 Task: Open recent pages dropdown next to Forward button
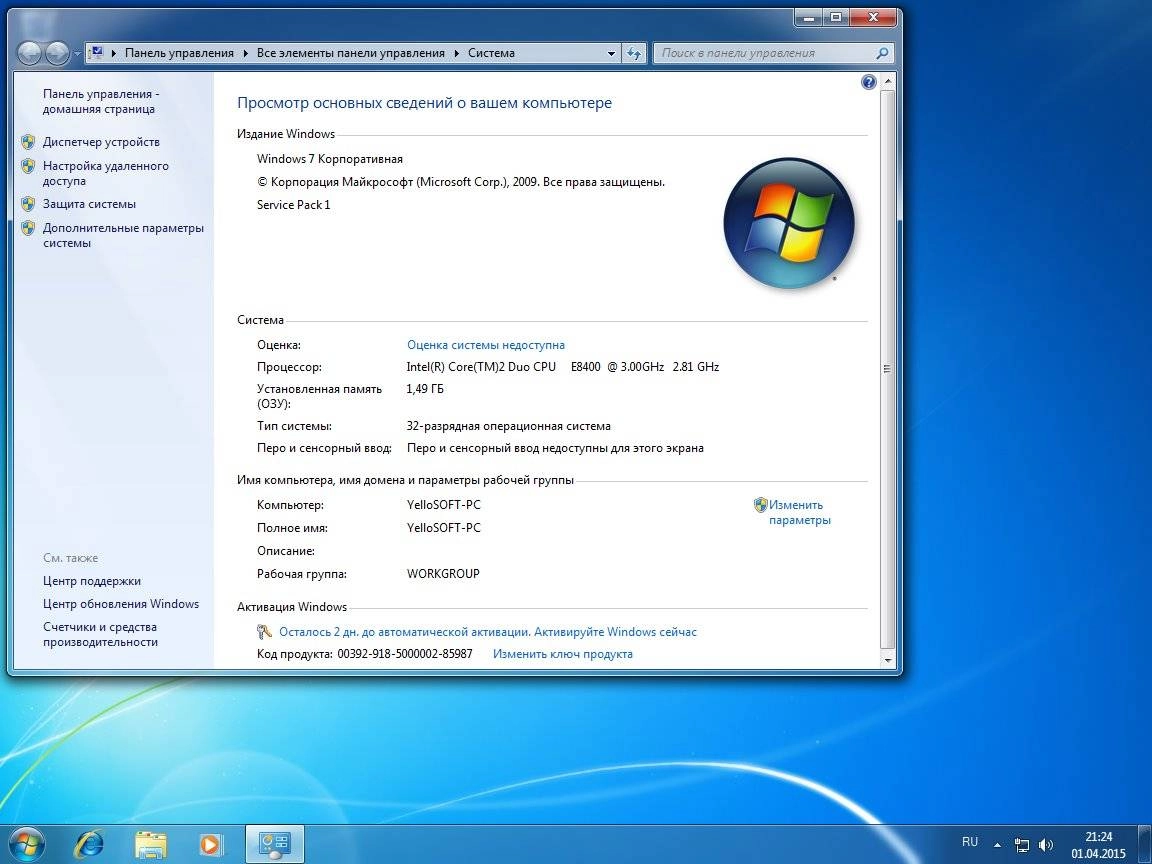[x=77, y=54]
